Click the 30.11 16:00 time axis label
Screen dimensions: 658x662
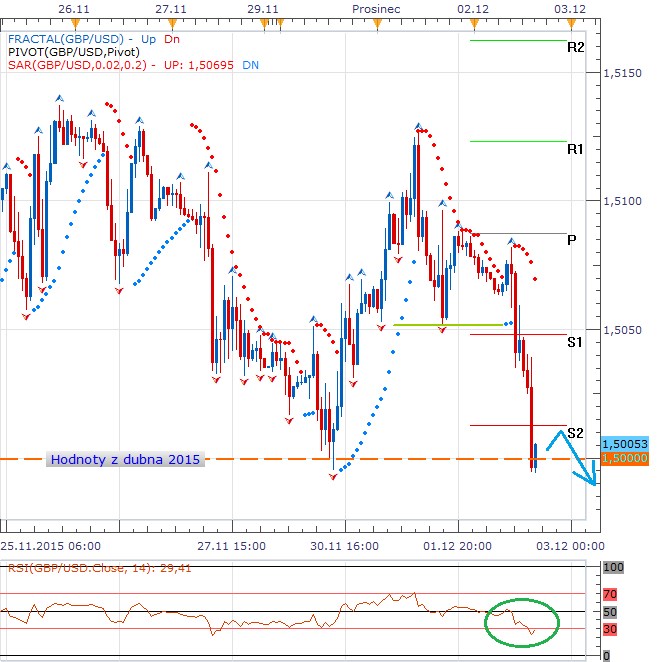click(345, 546)
